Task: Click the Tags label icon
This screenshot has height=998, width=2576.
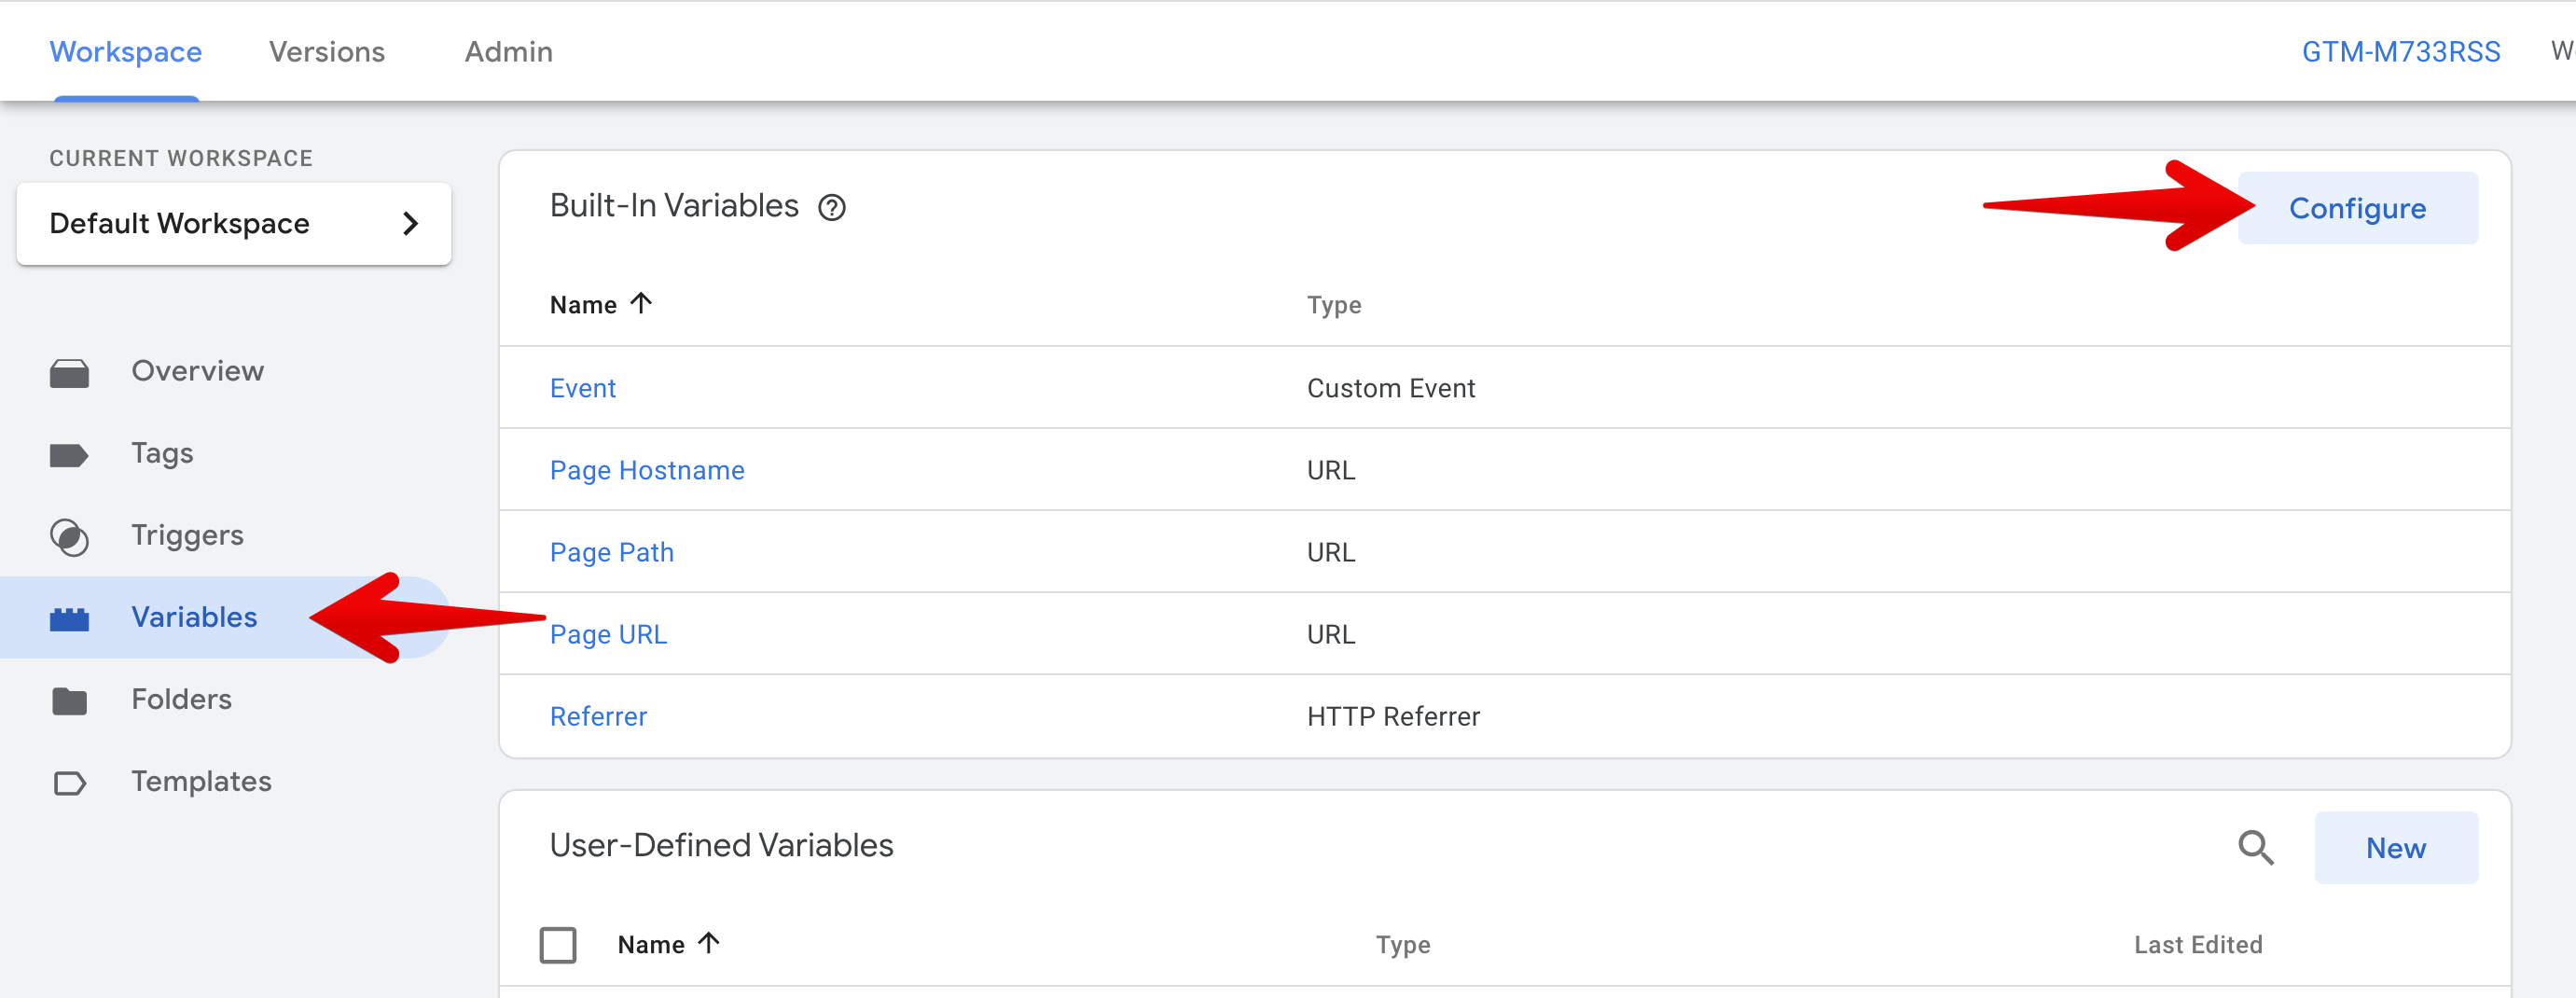Action: point(69,455)
